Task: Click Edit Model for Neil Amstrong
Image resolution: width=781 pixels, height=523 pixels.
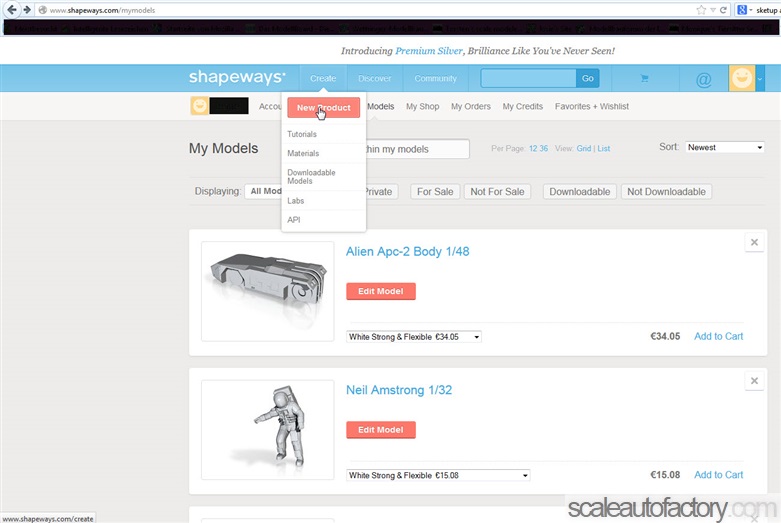Action: click(381, 430)
